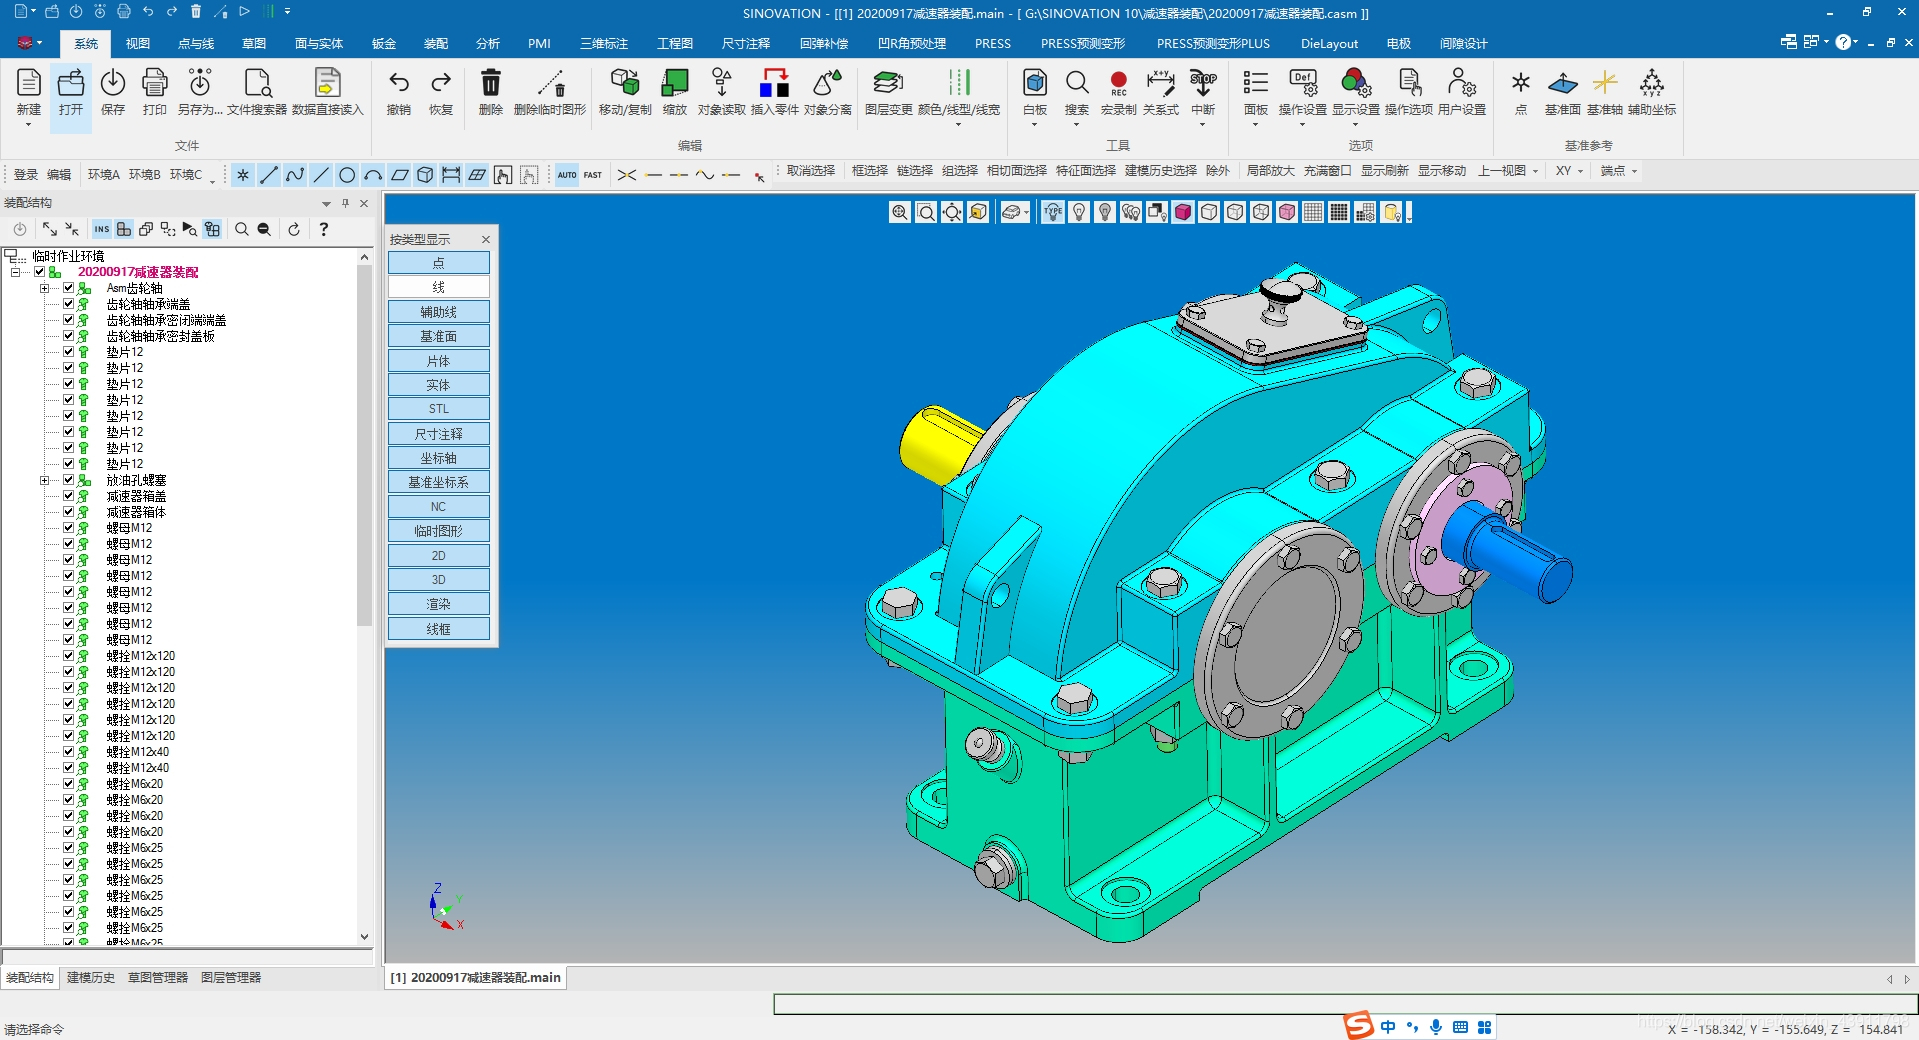Click the 渲染 render button
The image size is (1919, 1040).
[x=439, y=604]
